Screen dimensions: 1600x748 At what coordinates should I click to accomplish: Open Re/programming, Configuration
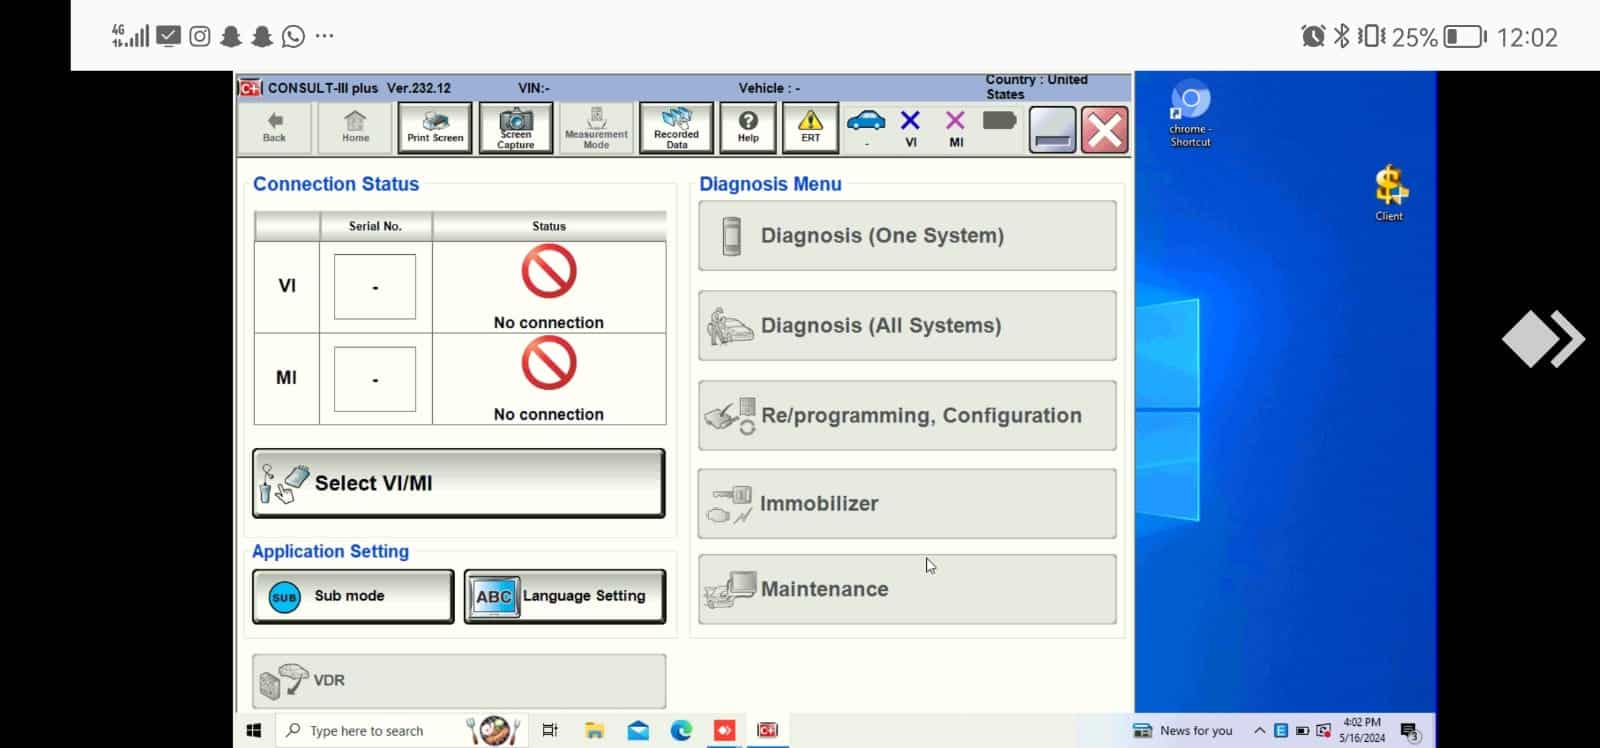(x=907, y=415)
